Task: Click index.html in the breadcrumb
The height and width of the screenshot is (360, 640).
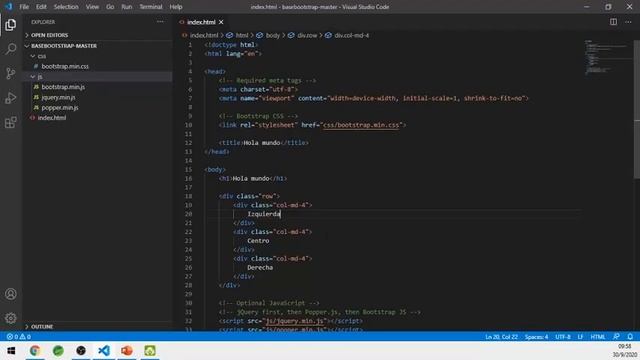Action: (x=204, y=36)
